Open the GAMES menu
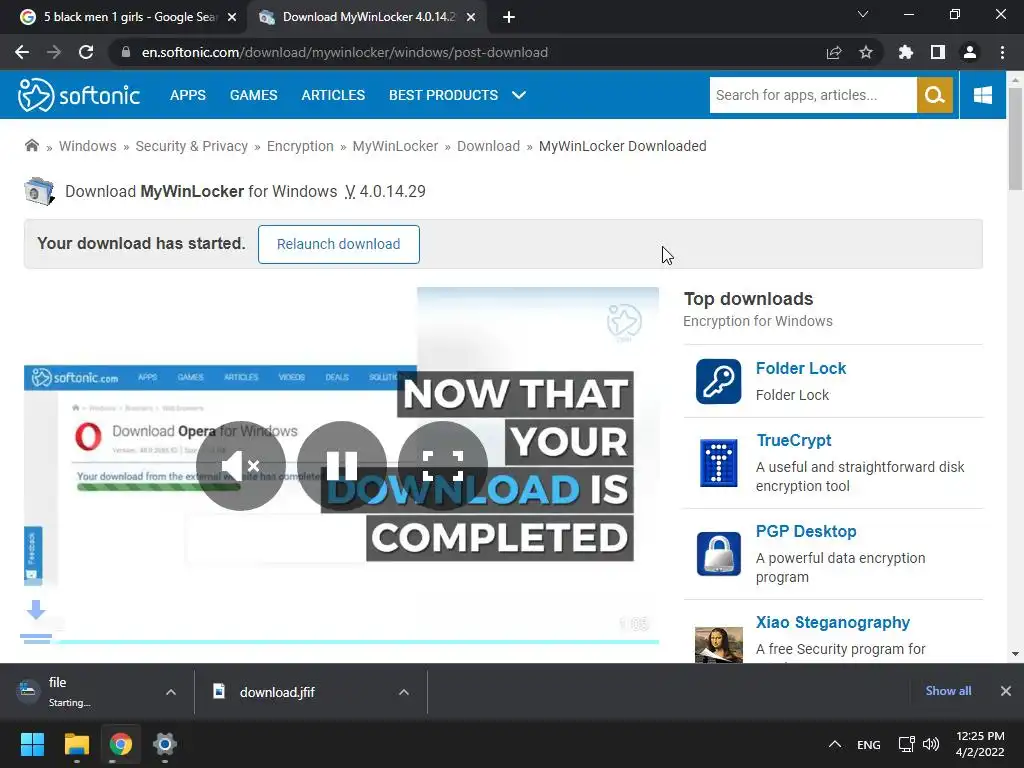Viewport: 1024px width, 768px height. pyautogui.click(x=253, y=95)
